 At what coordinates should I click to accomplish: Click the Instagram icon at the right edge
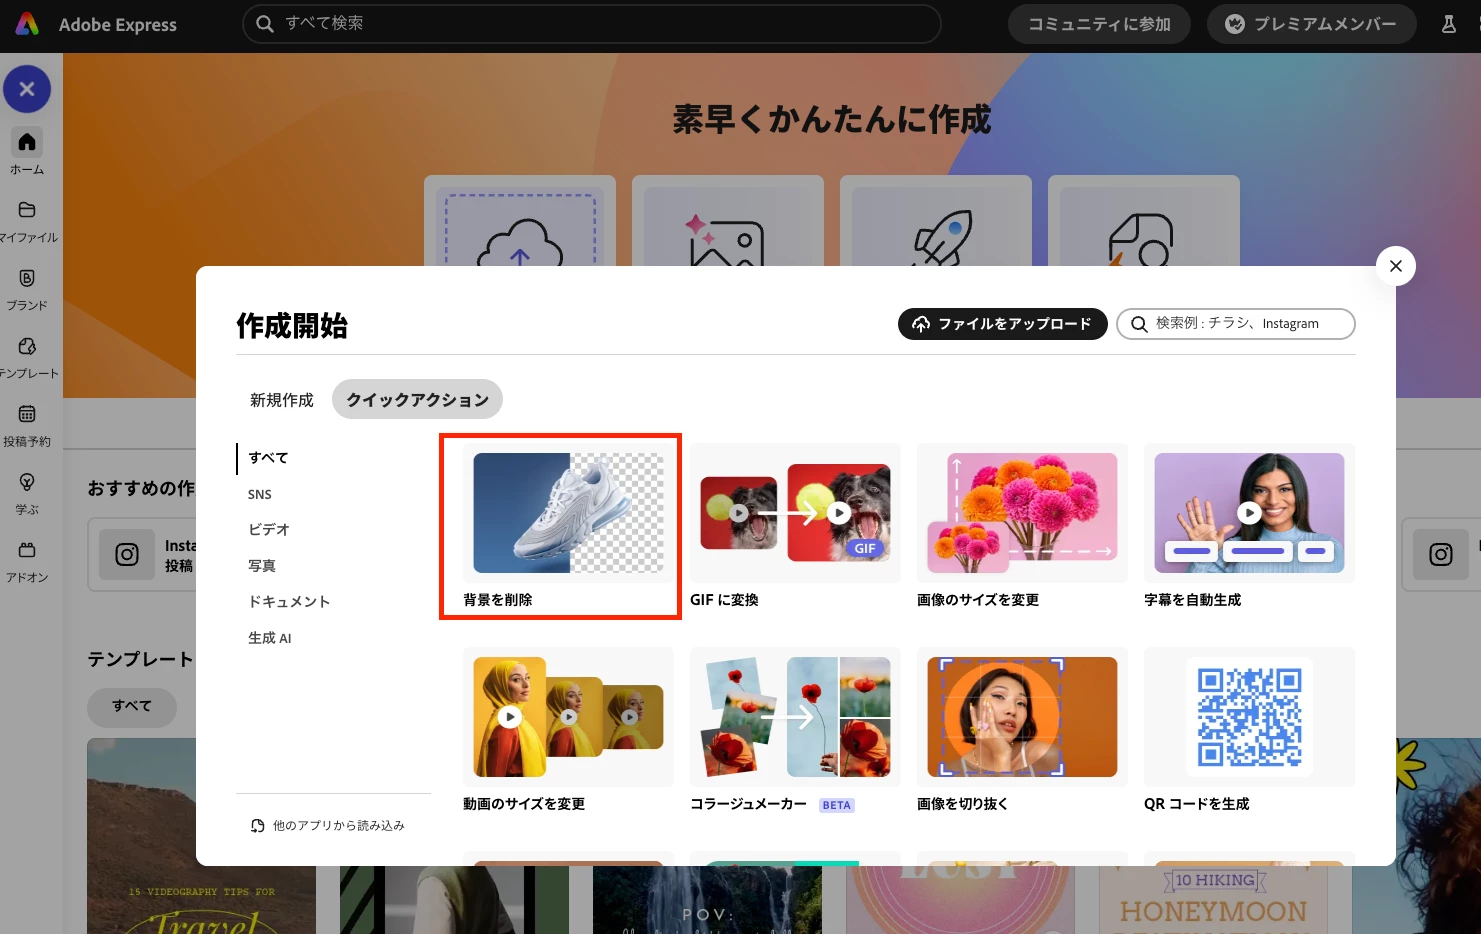click(x=1441, y=554)
